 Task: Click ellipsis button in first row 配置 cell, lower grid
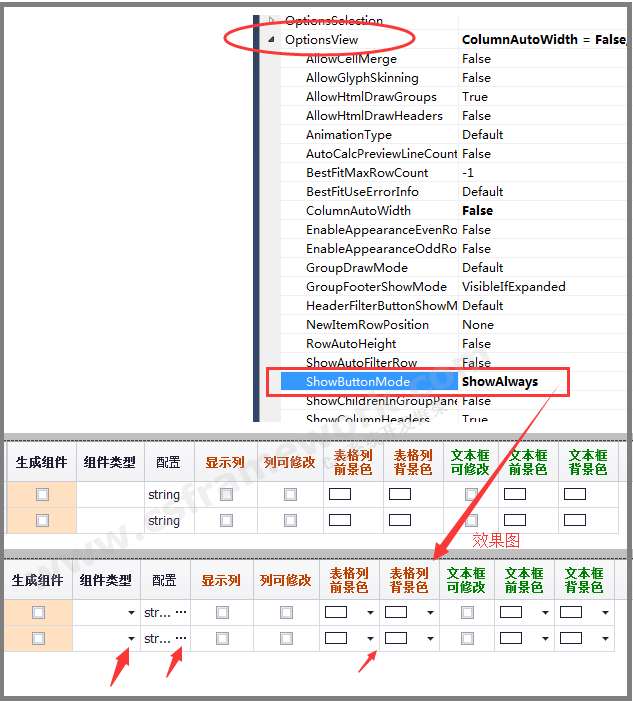[x=181, y=612]
